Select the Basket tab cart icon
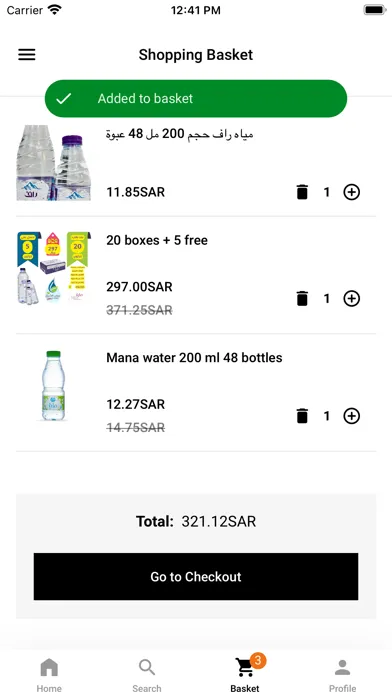Screen dimensions: 392x696 tap(244, 668)
